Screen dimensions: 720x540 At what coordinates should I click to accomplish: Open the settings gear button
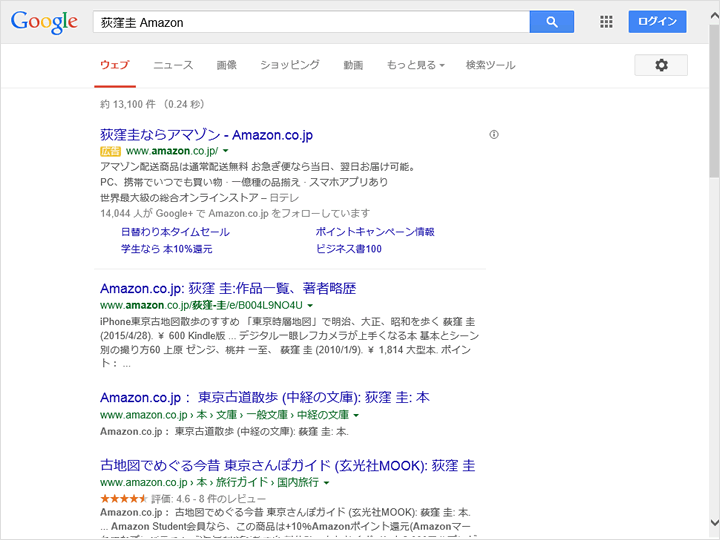(661, 65)
